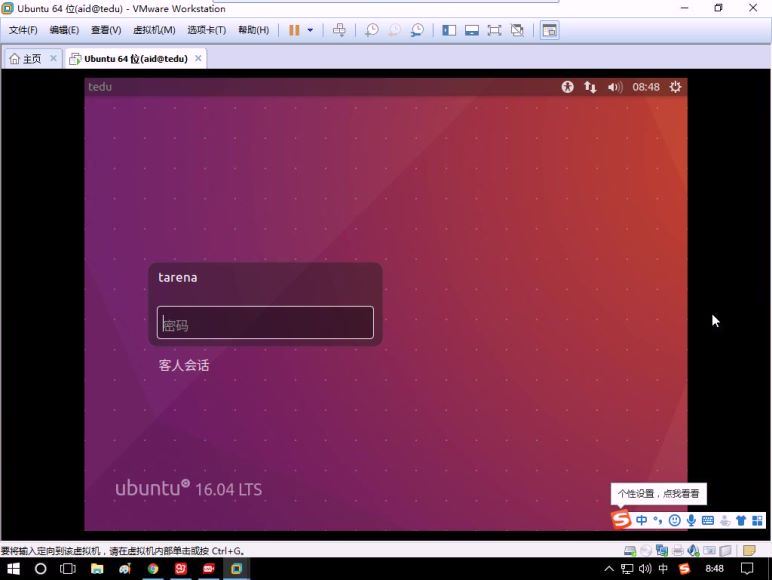Open the Sogou toolbox grid icon
The image size is (772, 580).
pyautogui.click(x=757, y=520)
